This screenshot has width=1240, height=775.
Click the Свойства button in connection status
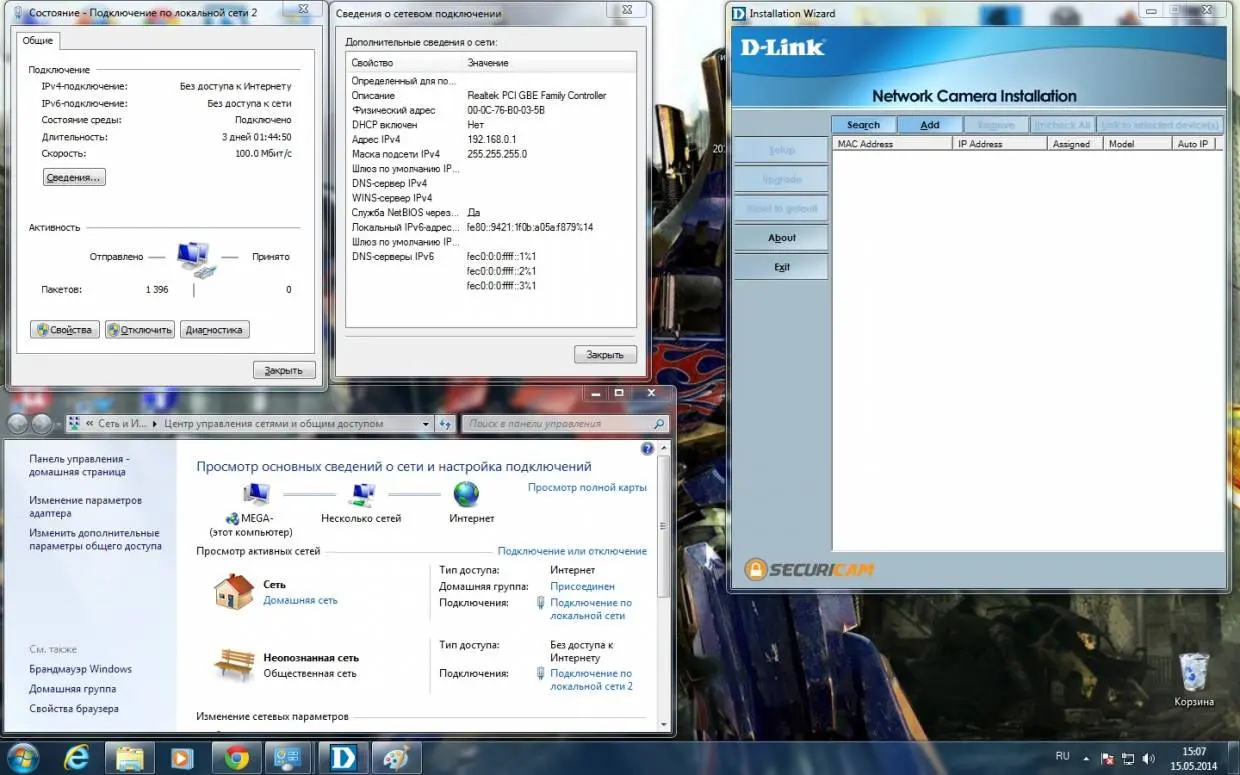coord(65,330)
